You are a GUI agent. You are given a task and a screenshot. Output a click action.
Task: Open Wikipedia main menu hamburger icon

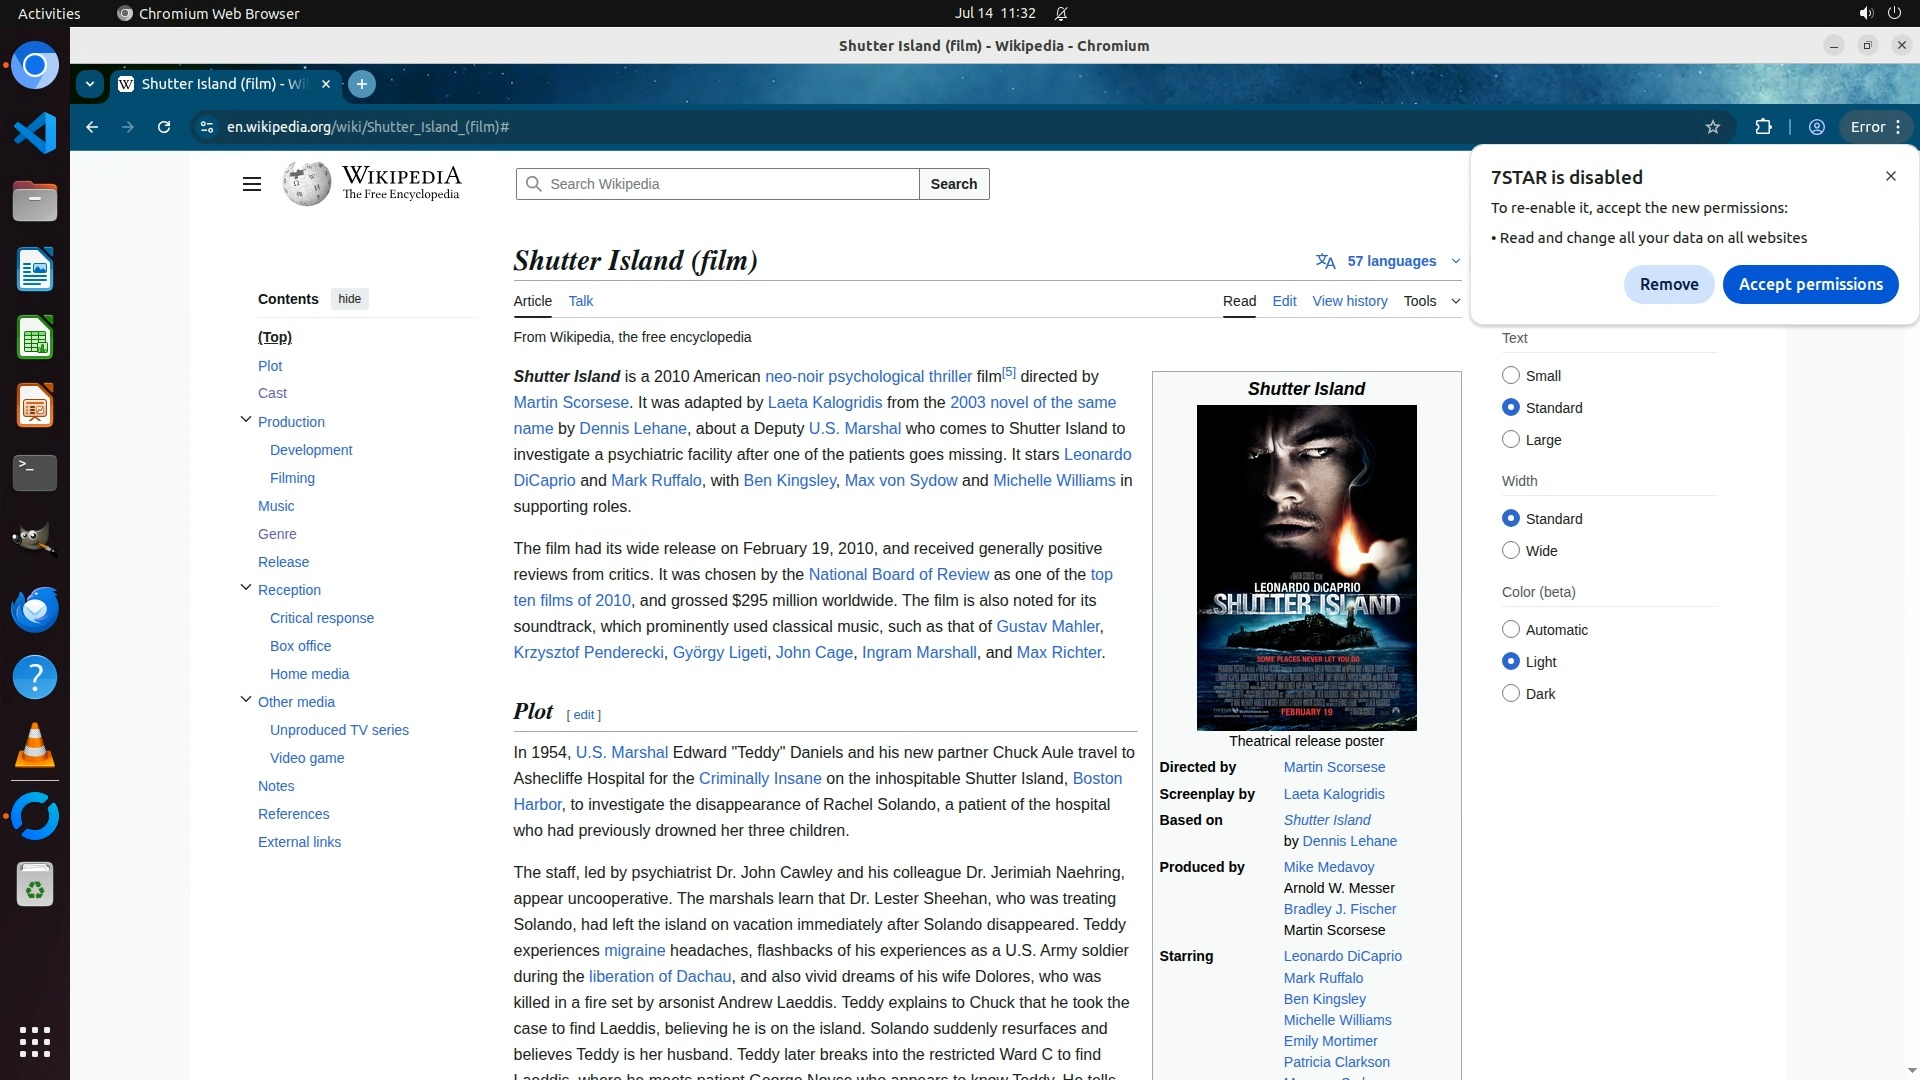tap(252, 184)
